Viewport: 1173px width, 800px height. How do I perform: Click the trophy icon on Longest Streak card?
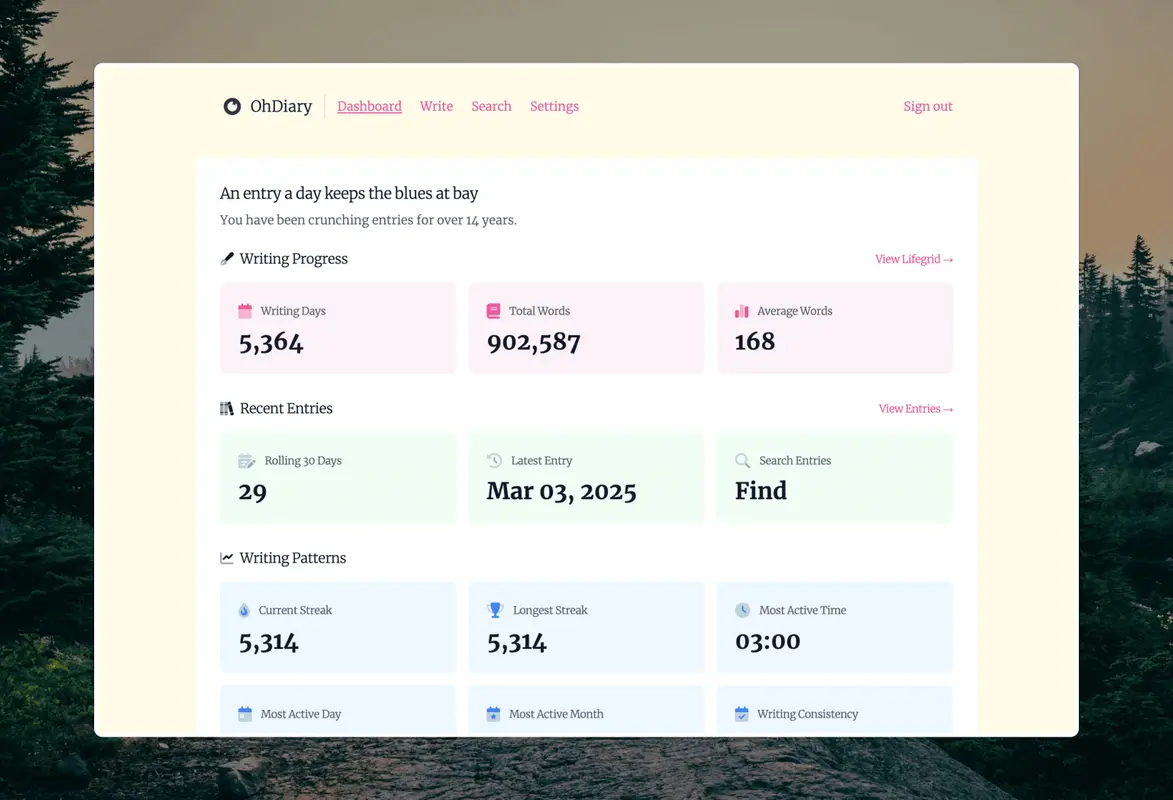[x=494, y=610]
